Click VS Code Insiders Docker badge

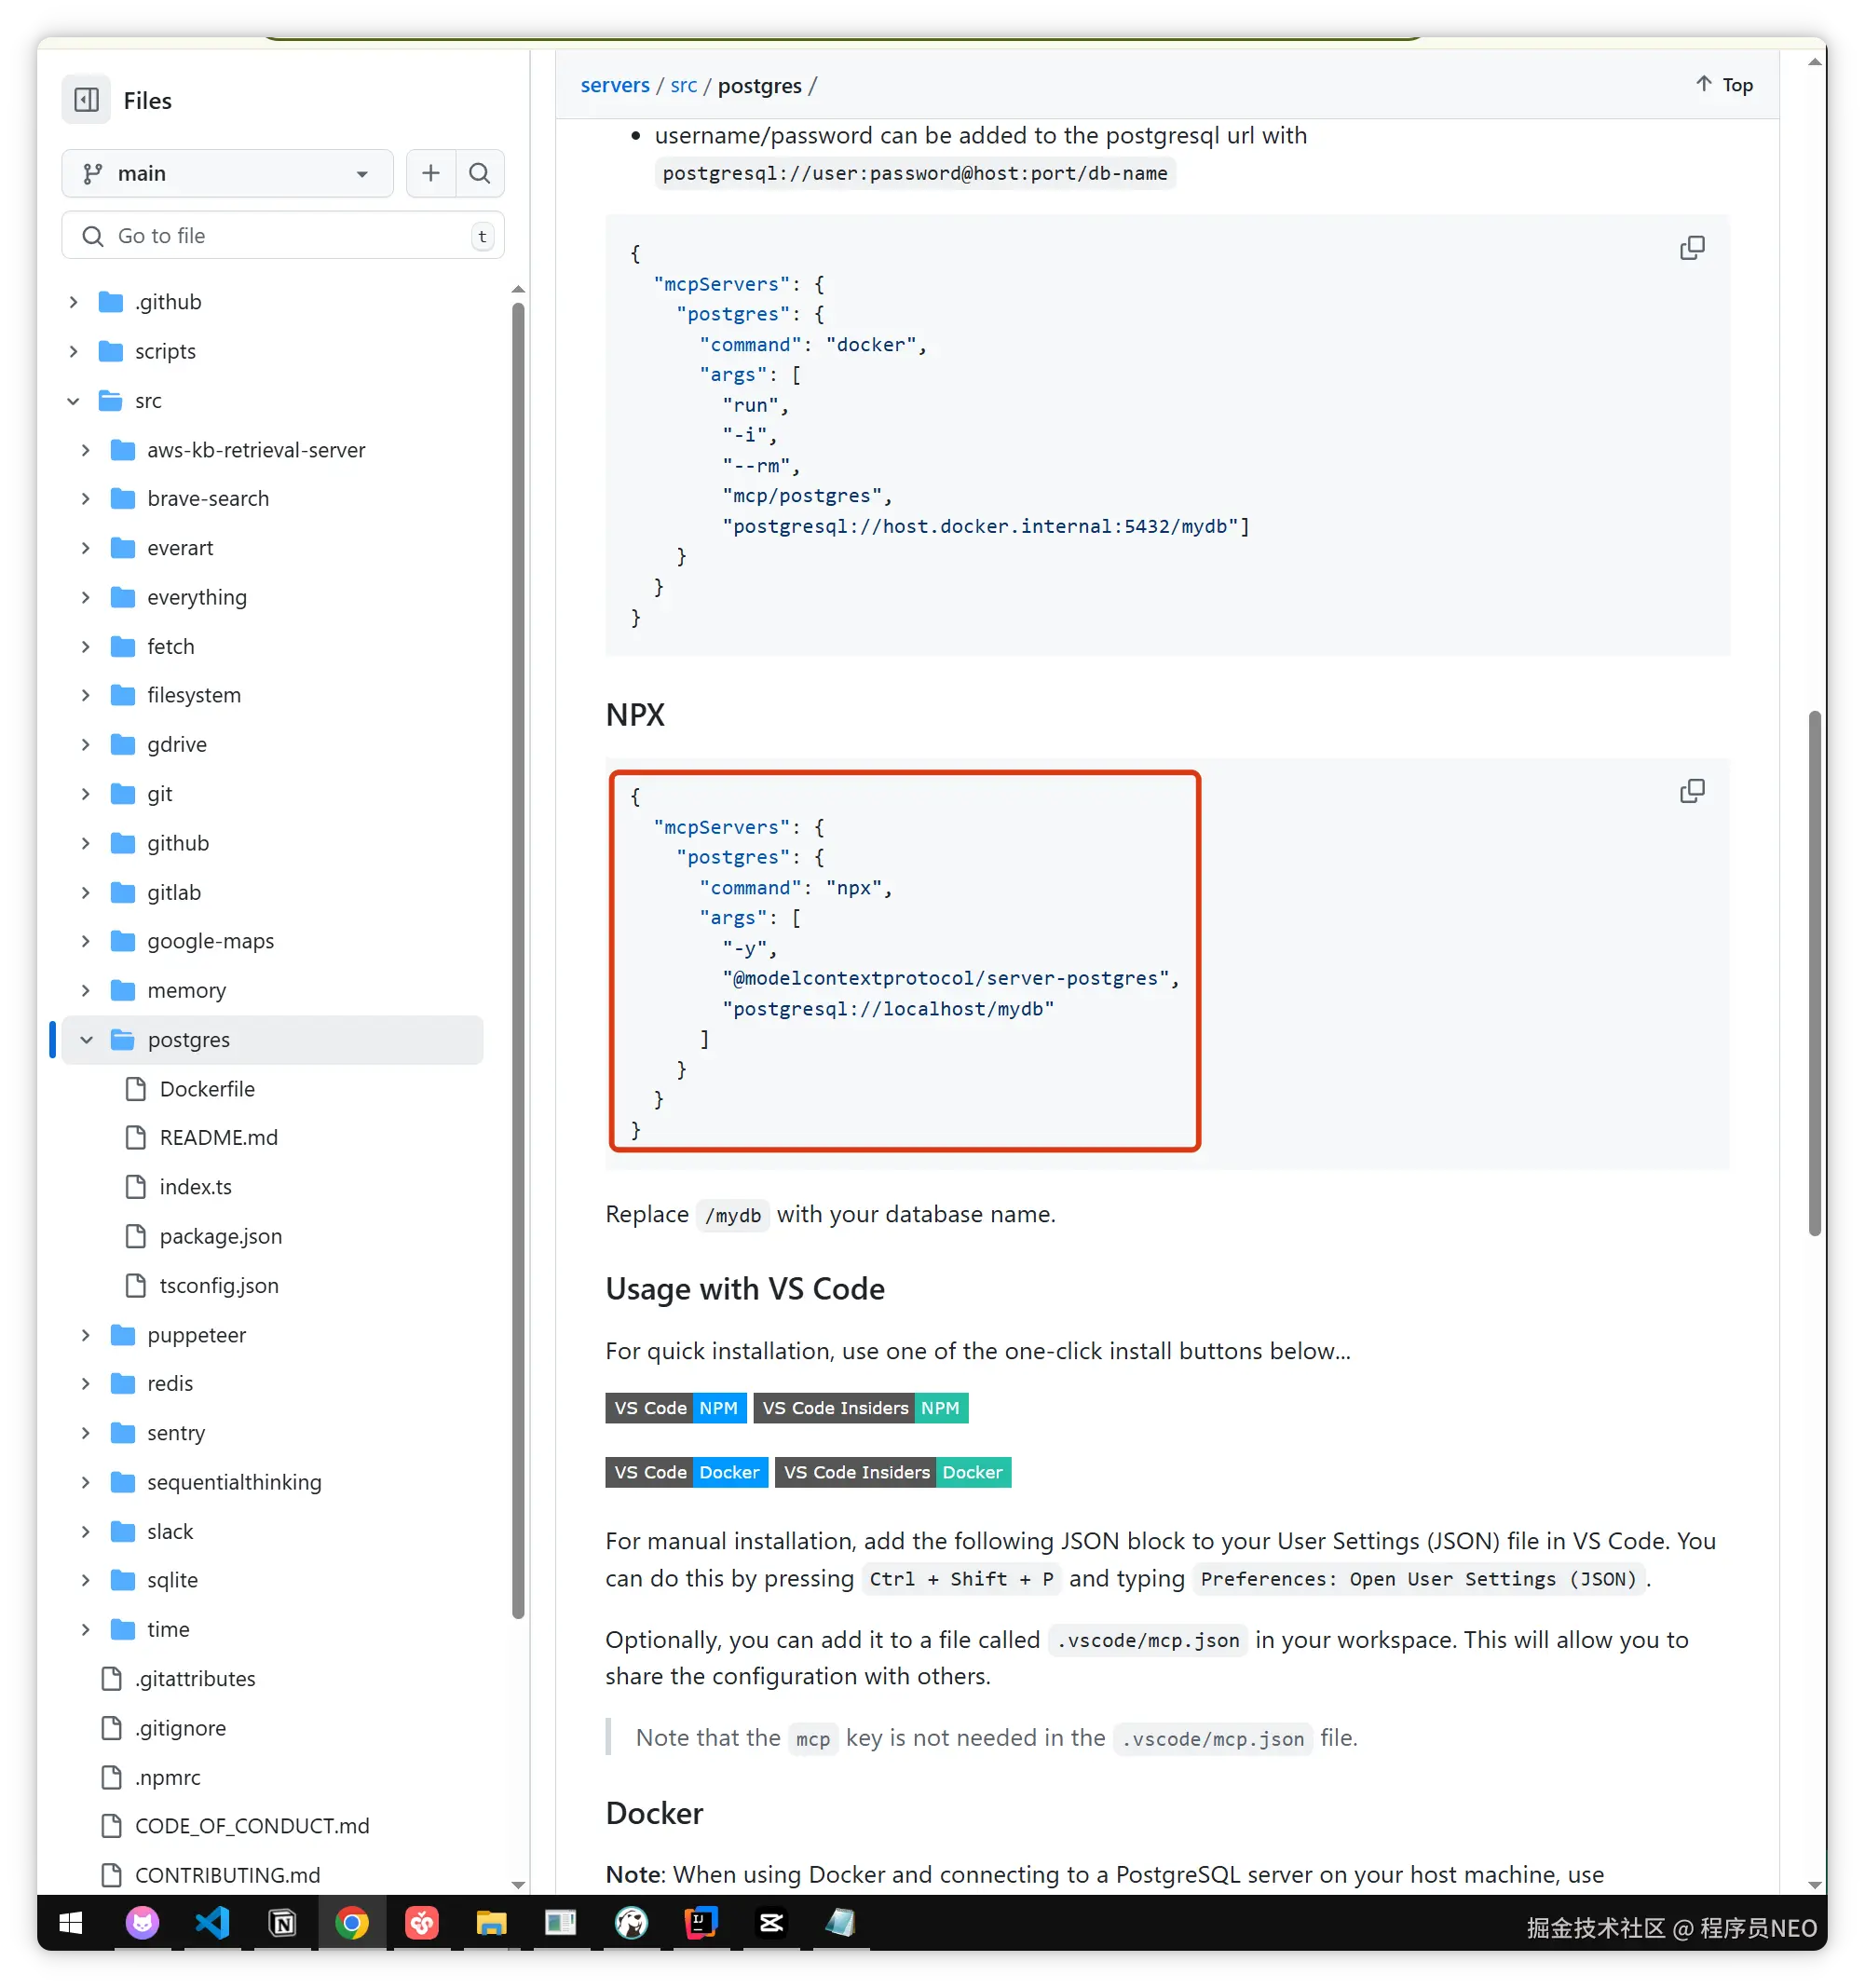point(892,1471)
